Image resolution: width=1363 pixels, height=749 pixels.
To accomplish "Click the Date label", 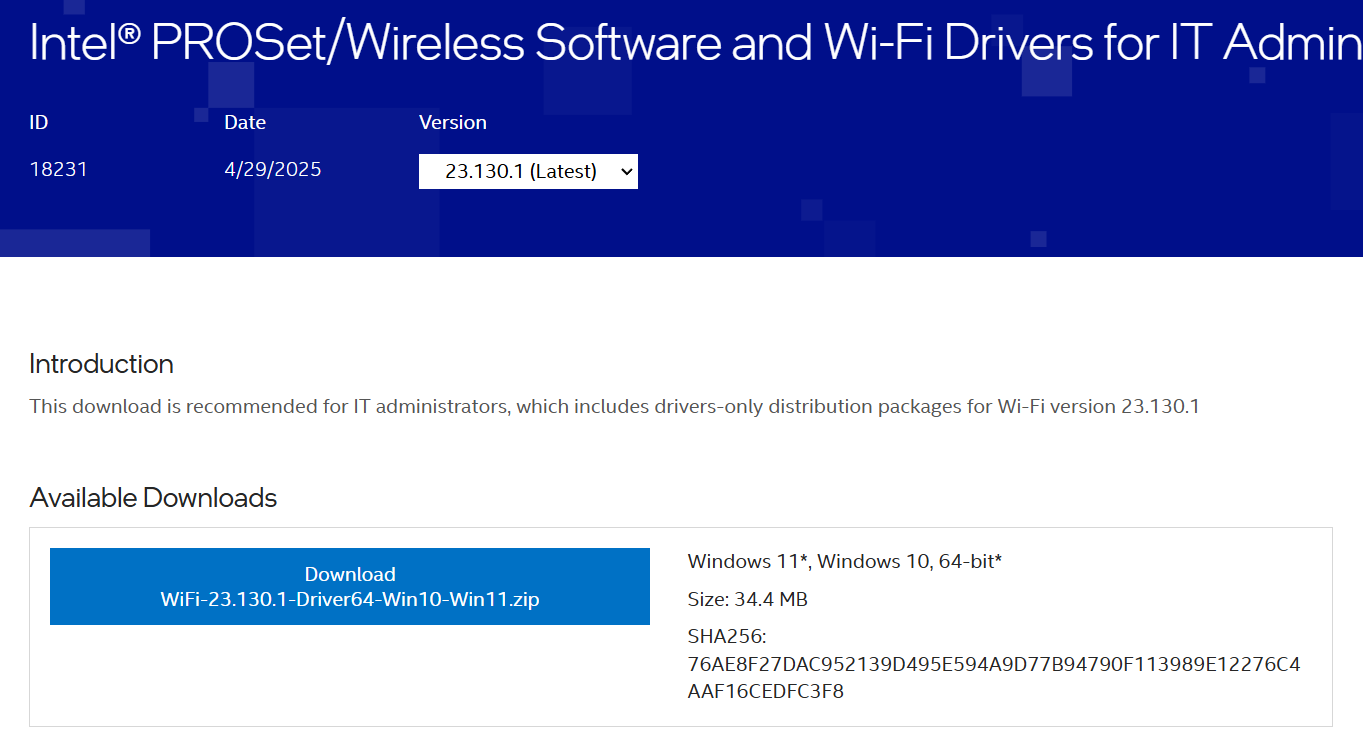I will click(x=245, y=122).
